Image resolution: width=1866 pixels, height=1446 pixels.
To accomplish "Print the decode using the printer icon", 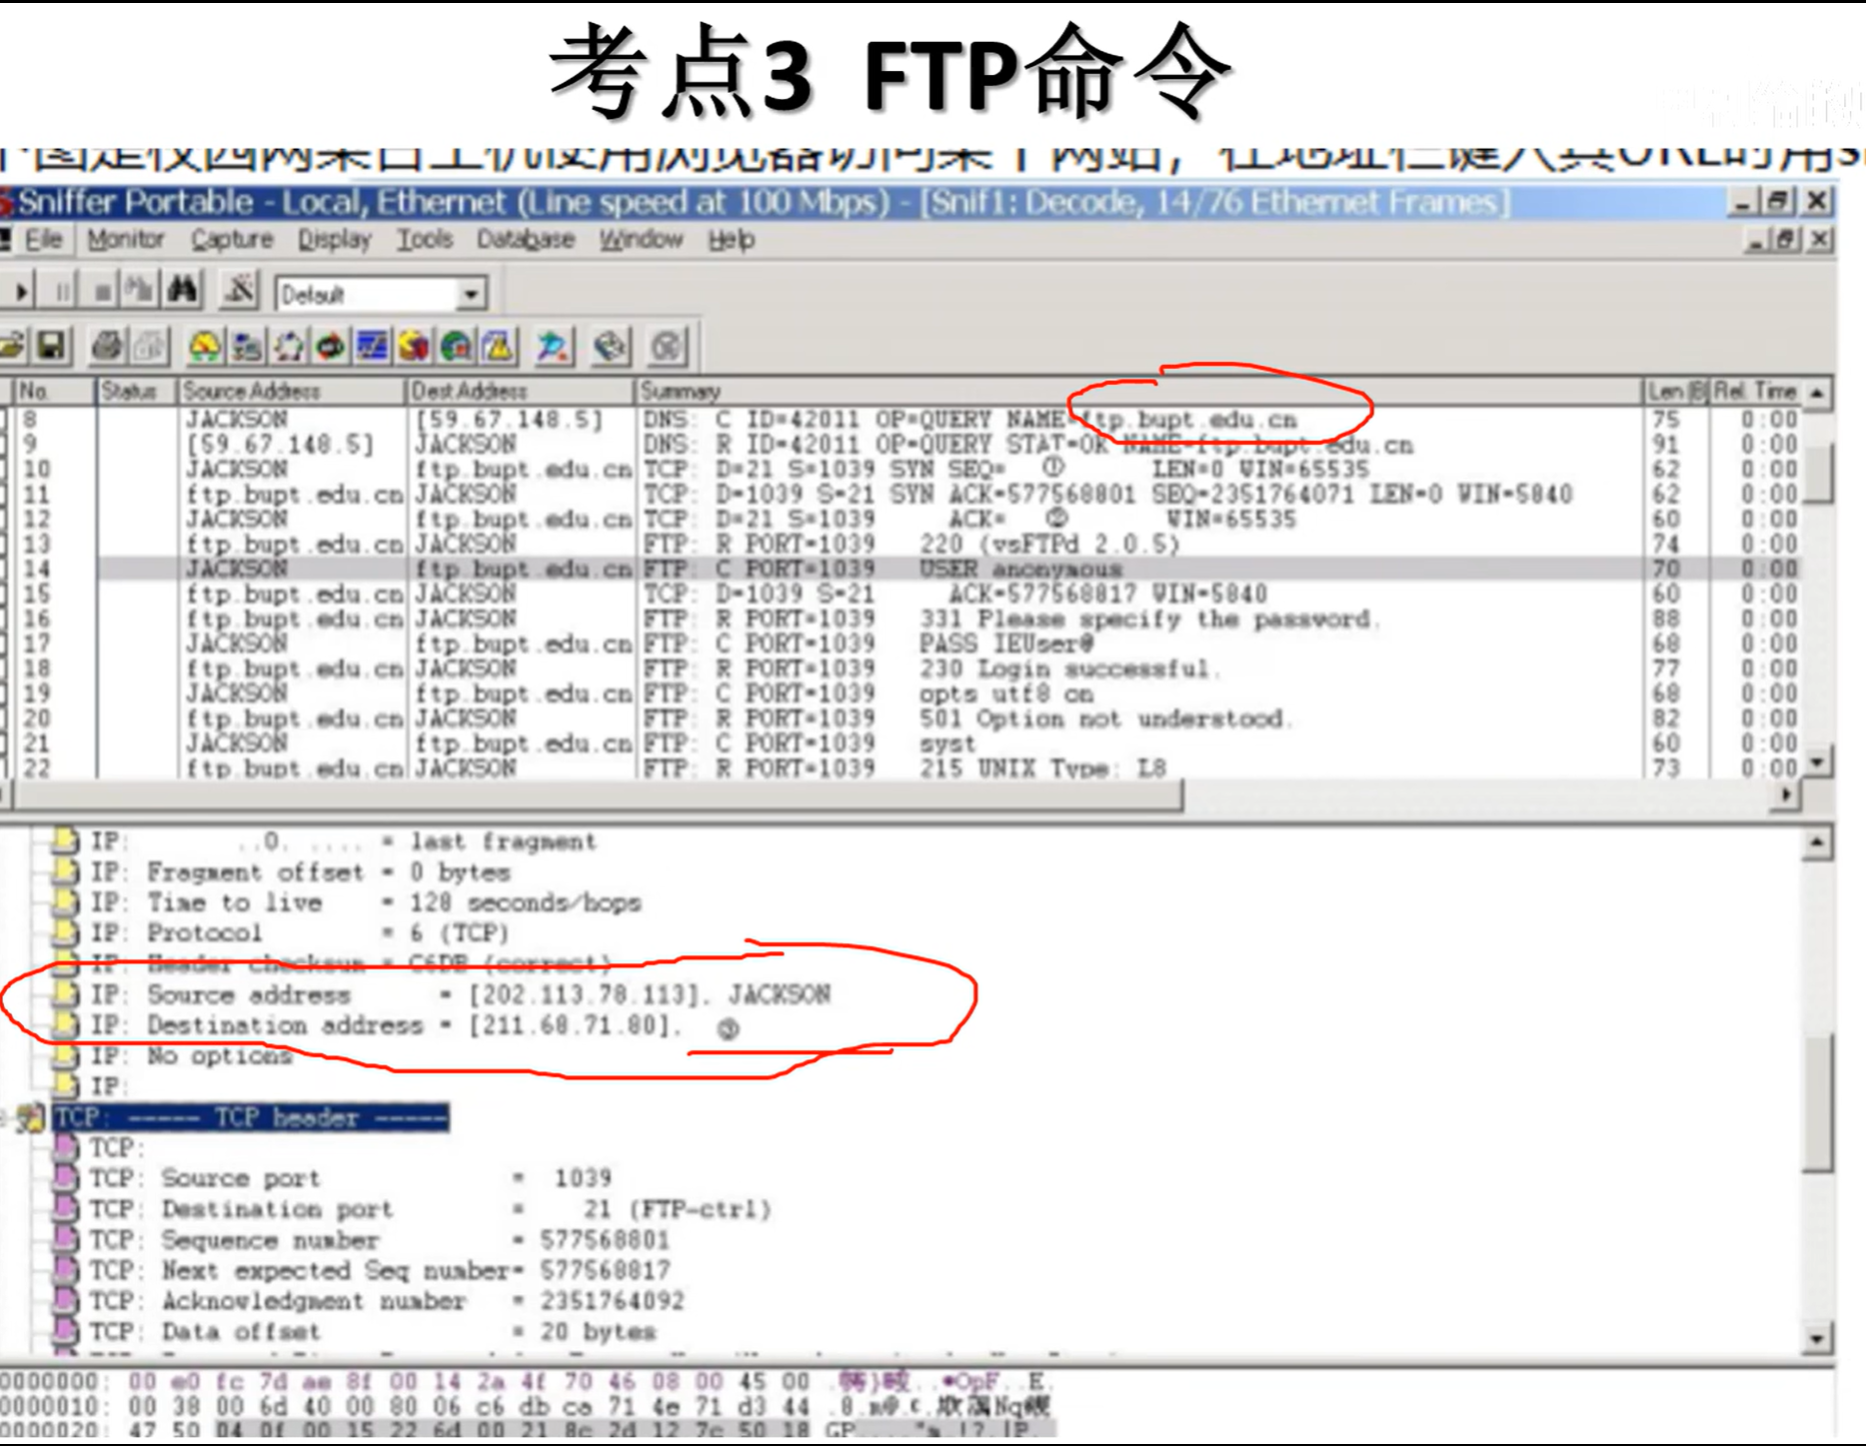I will point(107,347).
